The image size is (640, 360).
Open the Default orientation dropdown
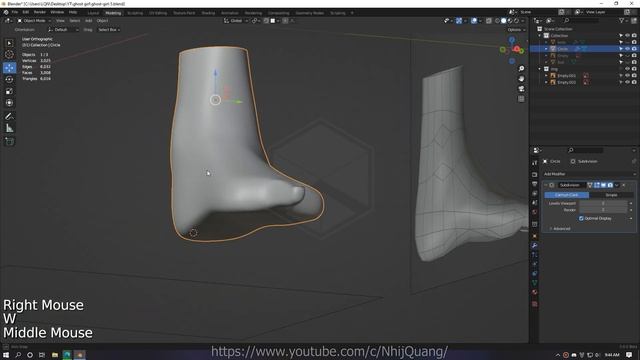[63, 29]
